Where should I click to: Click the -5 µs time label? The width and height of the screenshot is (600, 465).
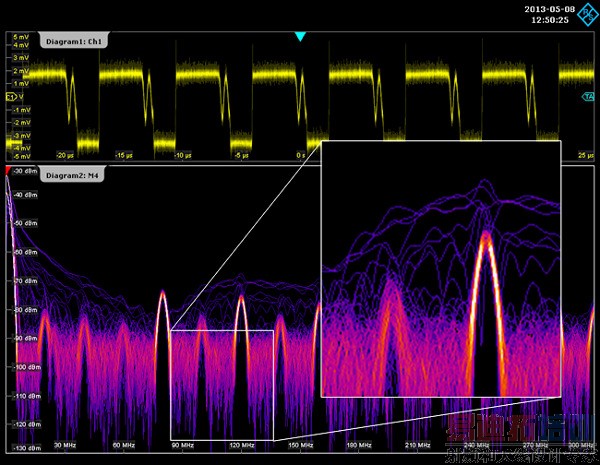pyautogui.click(x=242, y=155)
